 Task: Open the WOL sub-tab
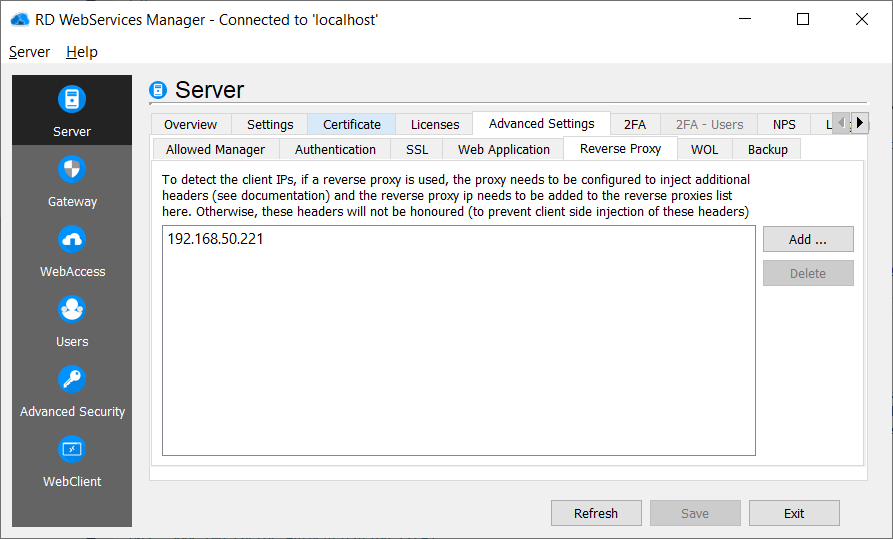click(704, 149)
